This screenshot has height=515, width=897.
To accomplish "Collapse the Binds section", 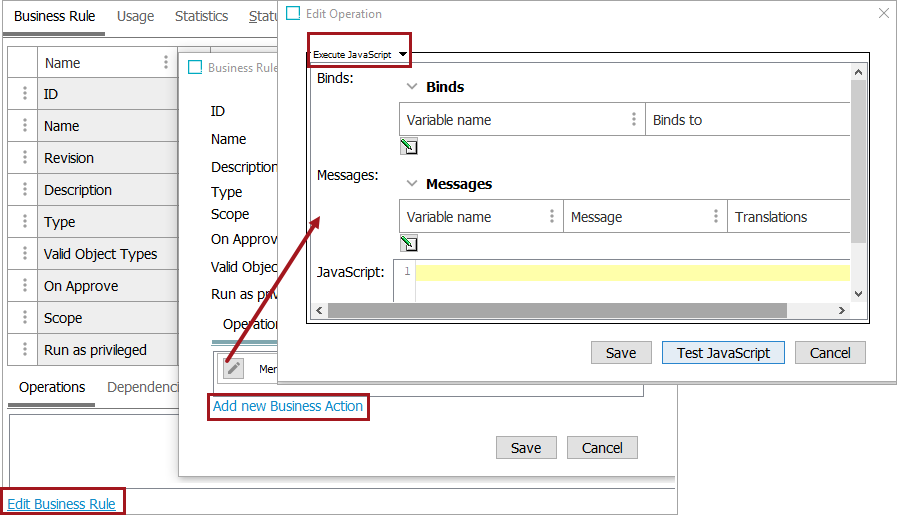I will pos(411,87).
